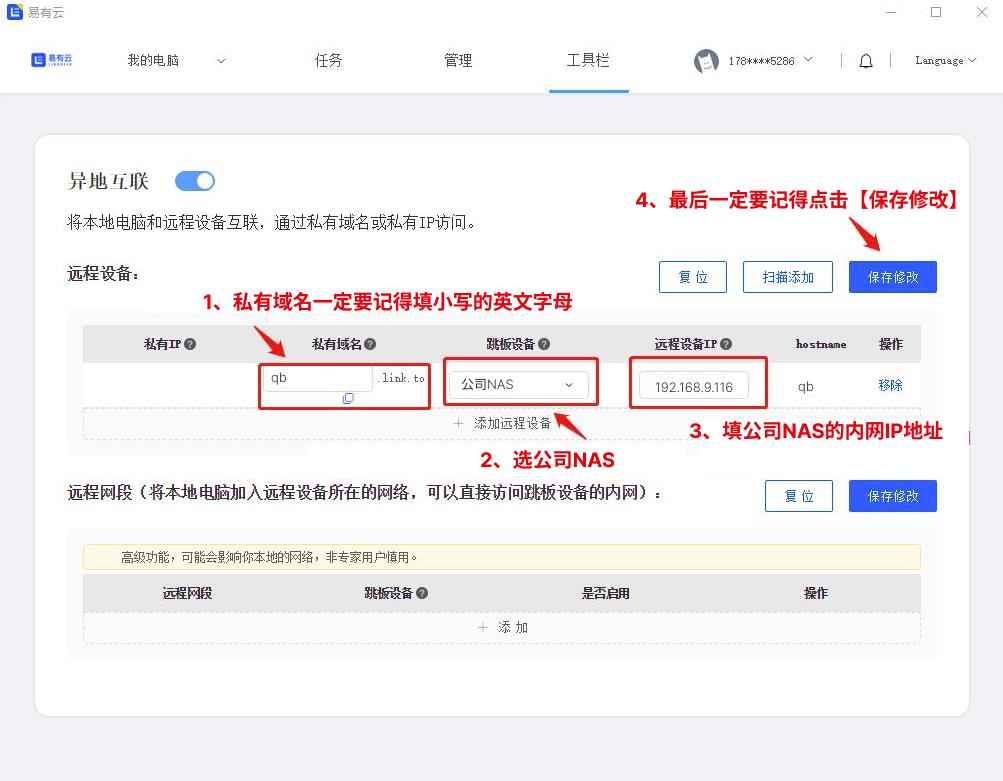Viewport: 1003px width, 781px height.
Task: Click help icon next to 私有IP header
Action: click(190, 344)
